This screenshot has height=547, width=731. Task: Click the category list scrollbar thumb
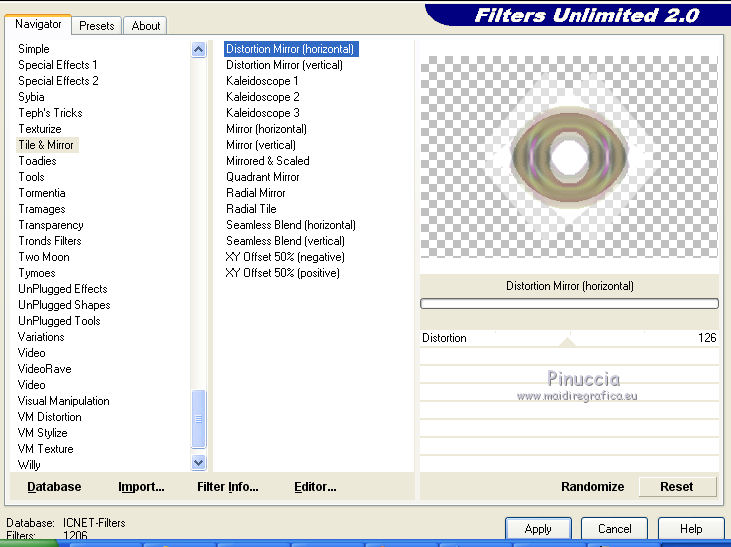(x=199, y=419)
